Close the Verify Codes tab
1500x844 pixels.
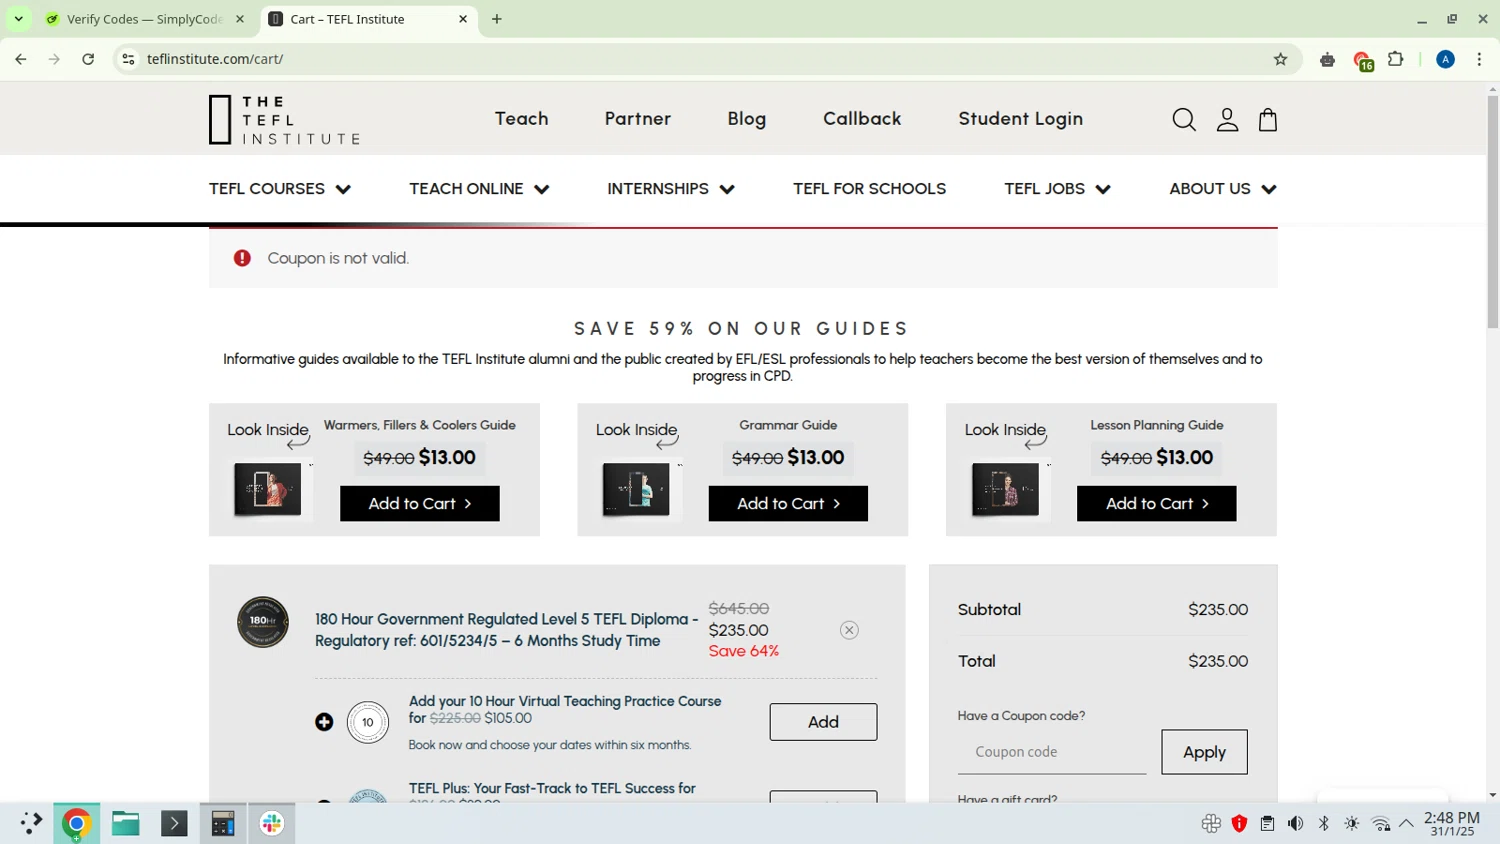[240, 19]
